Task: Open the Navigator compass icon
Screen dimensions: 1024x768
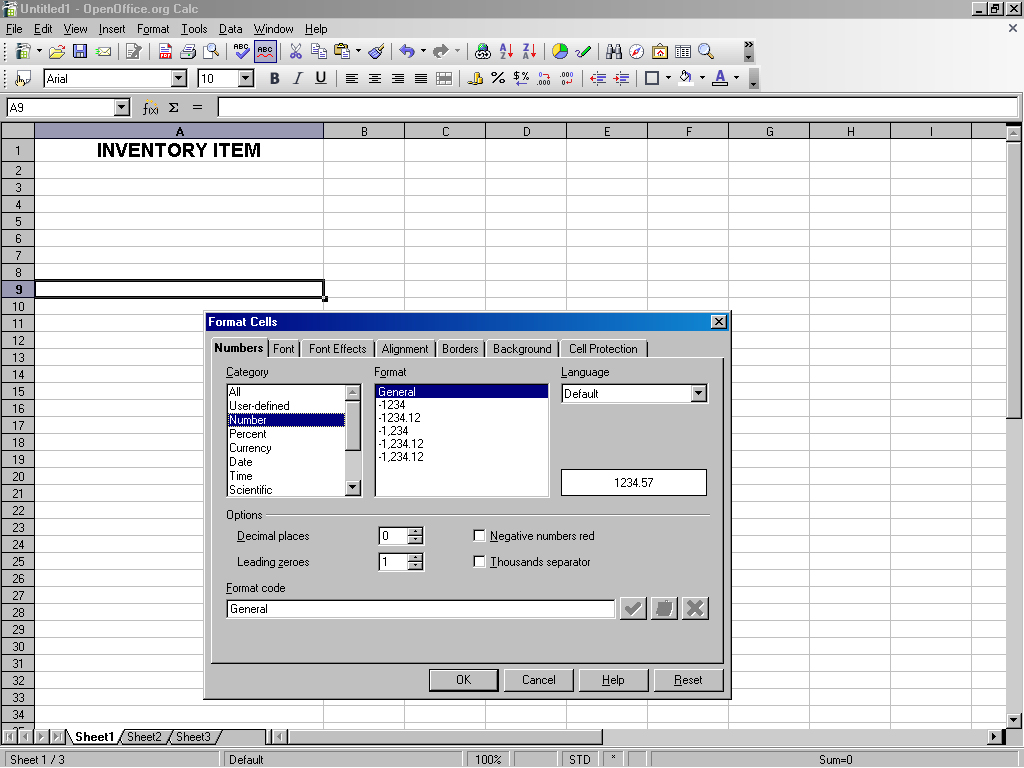Action: [637, 51]
